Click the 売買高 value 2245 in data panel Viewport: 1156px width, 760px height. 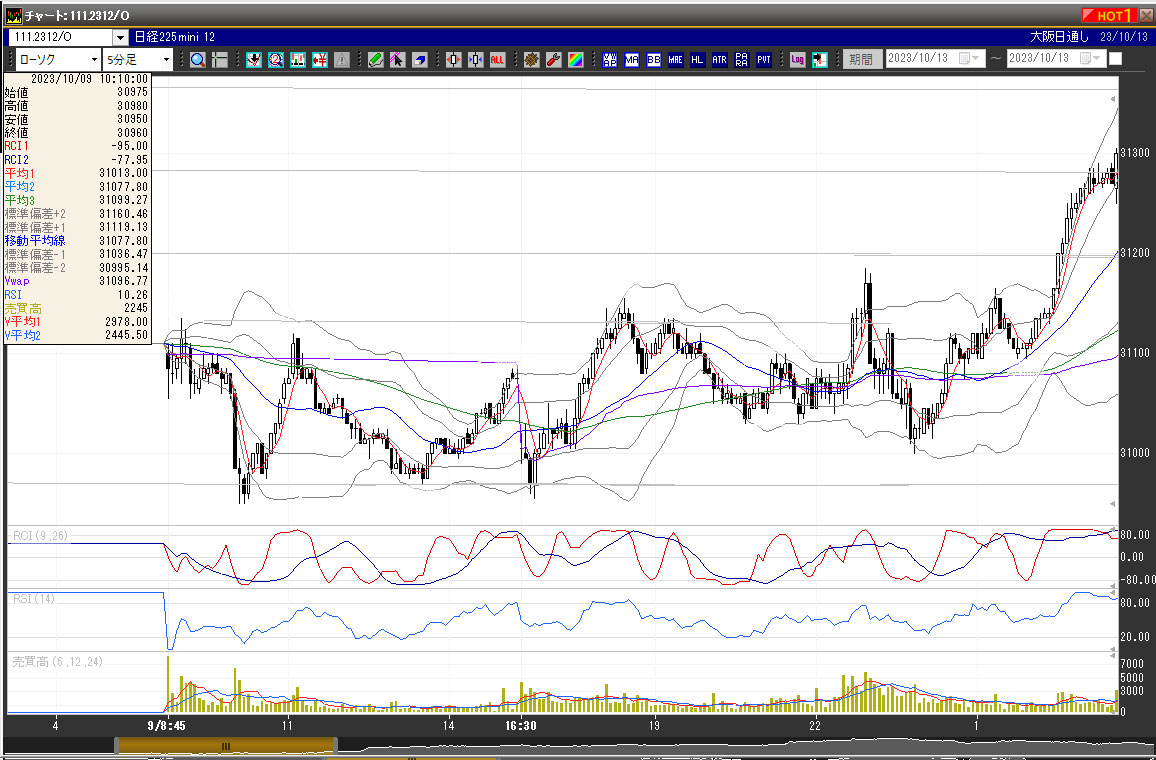(136, 308)
